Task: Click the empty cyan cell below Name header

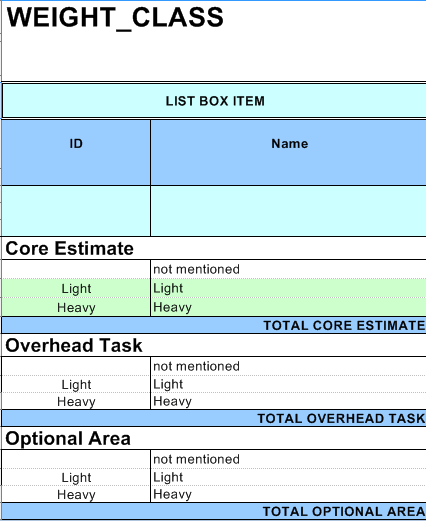Action: pyautogui.click(x=289, y=211)
